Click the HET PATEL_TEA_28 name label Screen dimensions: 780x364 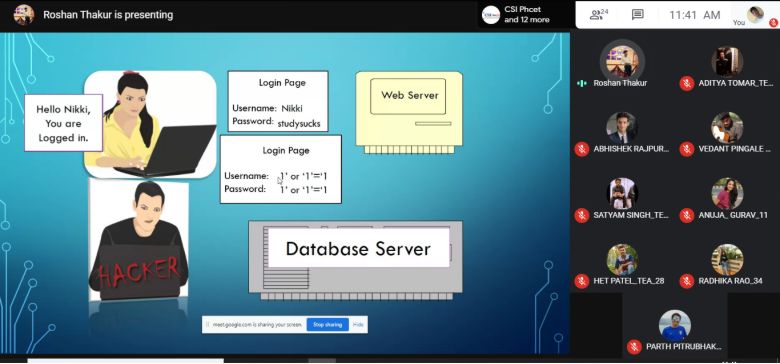point(628,281)
